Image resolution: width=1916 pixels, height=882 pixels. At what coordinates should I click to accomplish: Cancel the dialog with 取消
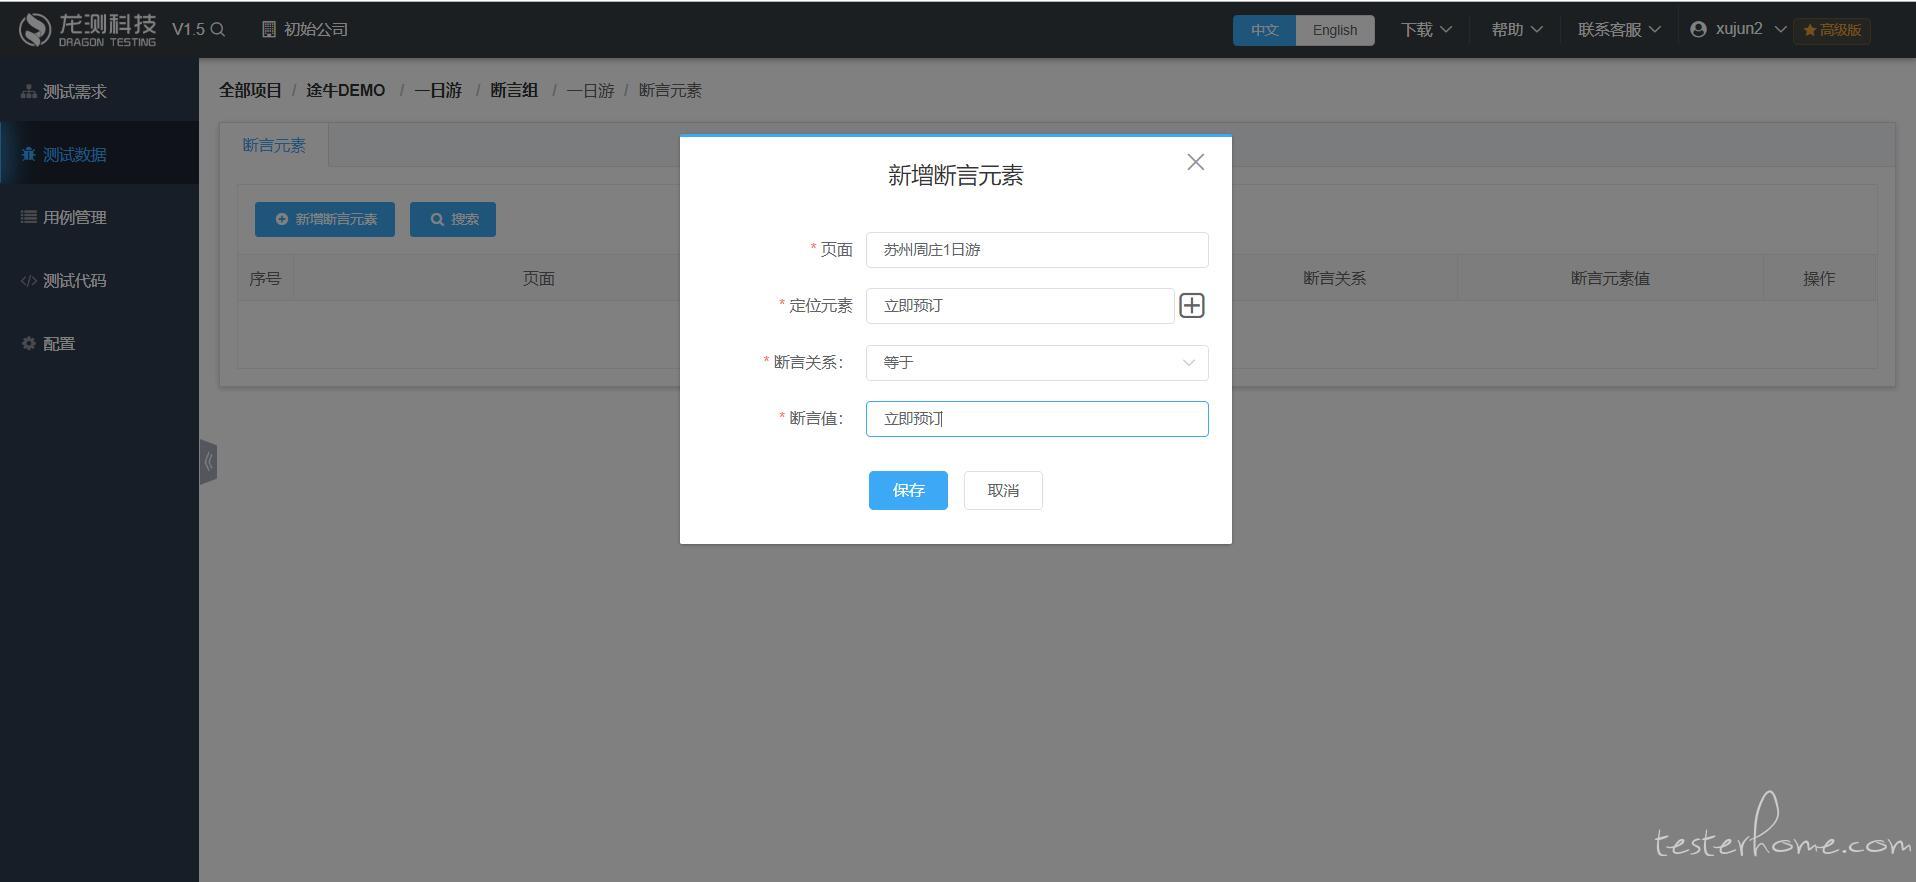[x=1003, y=490]
